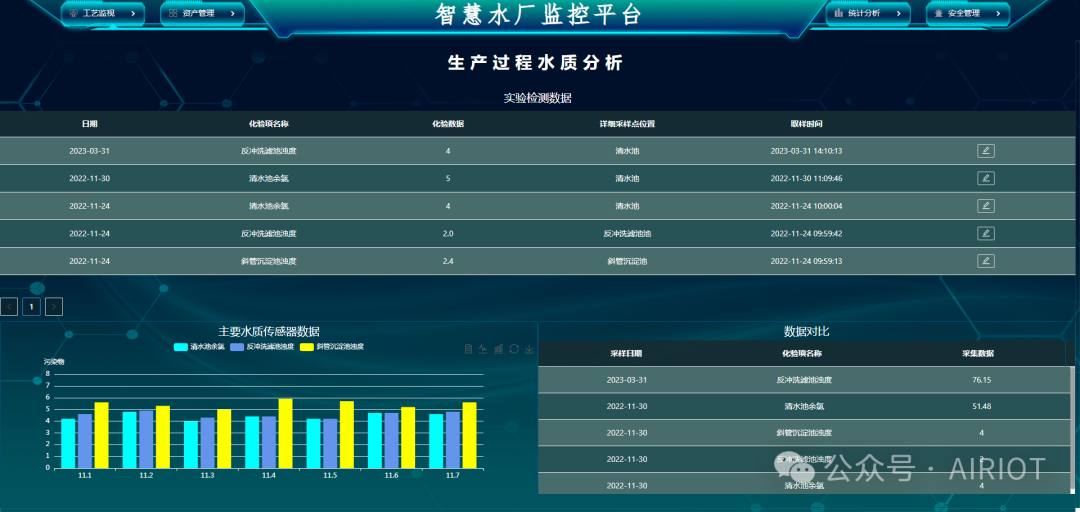The image size is (1080, 512).
Task: Click the 51.48 value in 数据对比
Action: click(x=982, y=407)
